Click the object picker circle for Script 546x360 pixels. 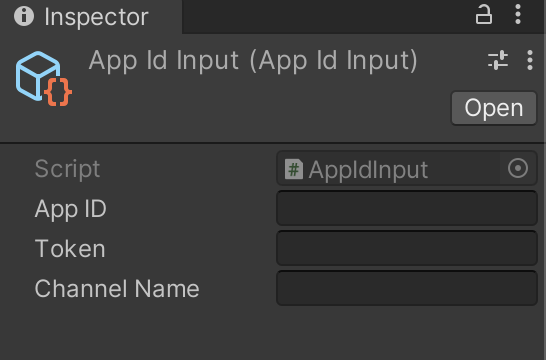[518, 169]
